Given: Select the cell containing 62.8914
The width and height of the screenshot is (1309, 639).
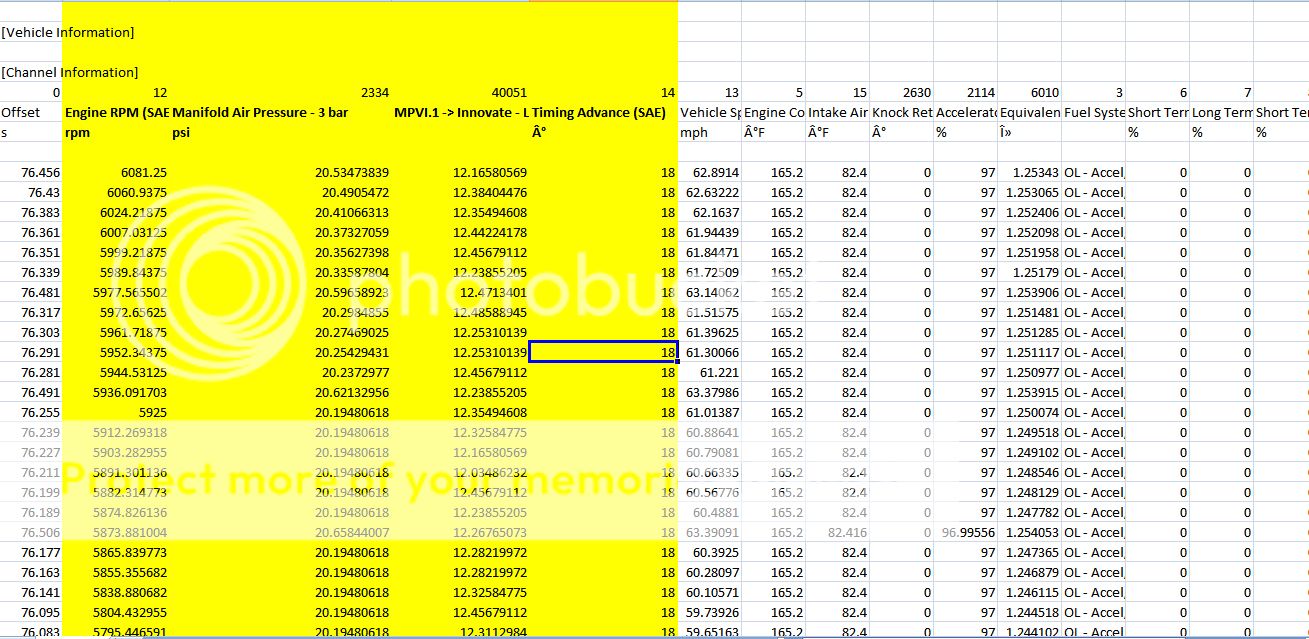Looking at the screenshot, I should pyautogui.click(x=710, y=172).
